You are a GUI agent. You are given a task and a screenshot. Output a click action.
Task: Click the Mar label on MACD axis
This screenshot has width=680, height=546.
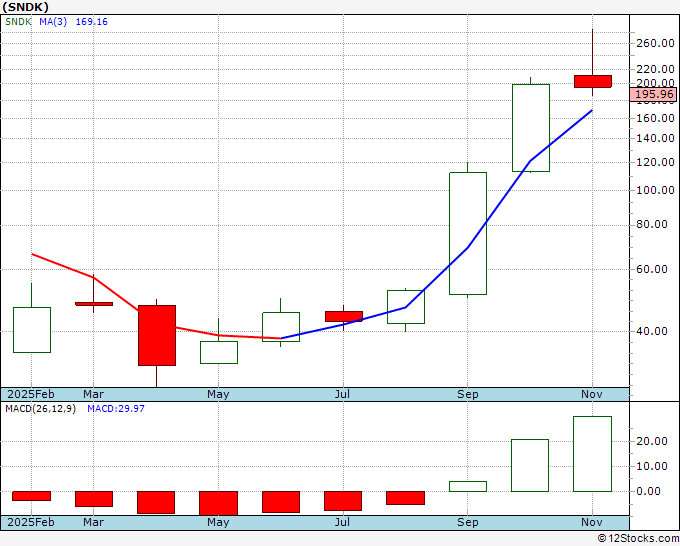[x=94, y=522]
